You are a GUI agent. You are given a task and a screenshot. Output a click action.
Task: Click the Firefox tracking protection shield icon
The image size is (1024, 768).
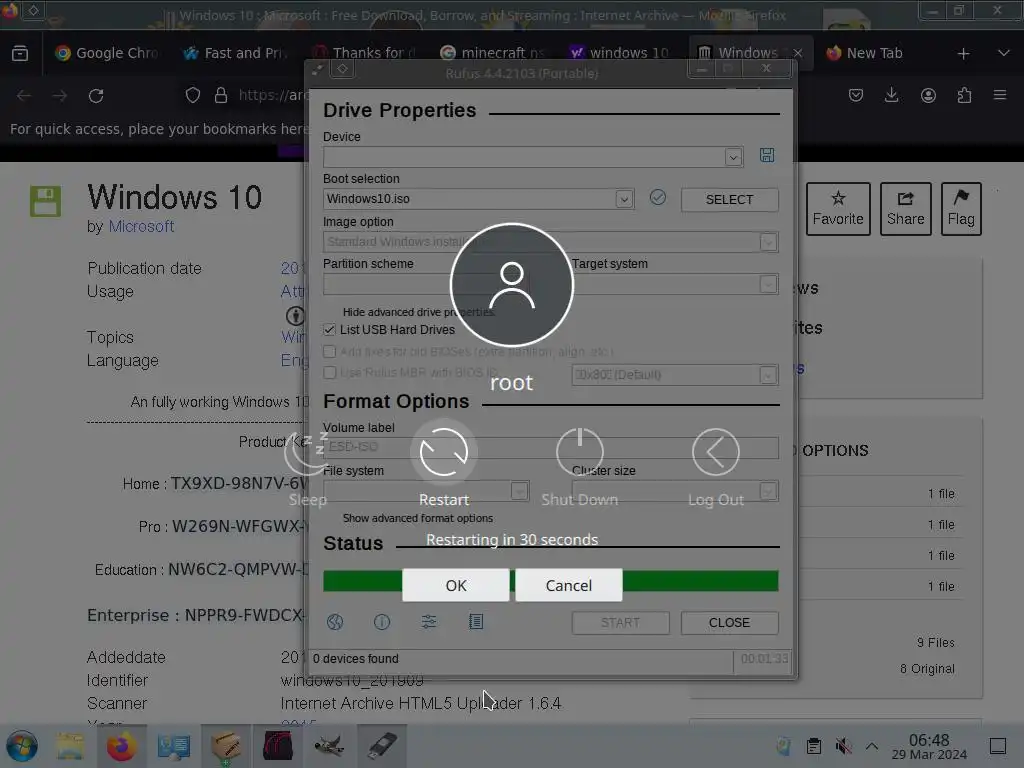pyautogui.click(x=193, y=95)
